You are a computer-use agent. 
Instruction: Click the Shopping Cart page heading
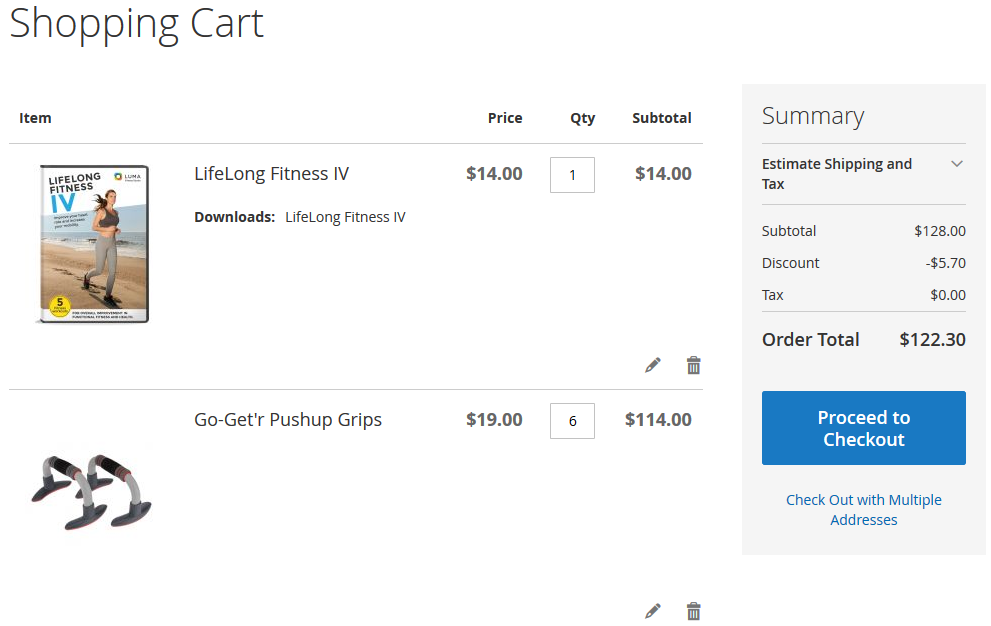pos(137,23)
